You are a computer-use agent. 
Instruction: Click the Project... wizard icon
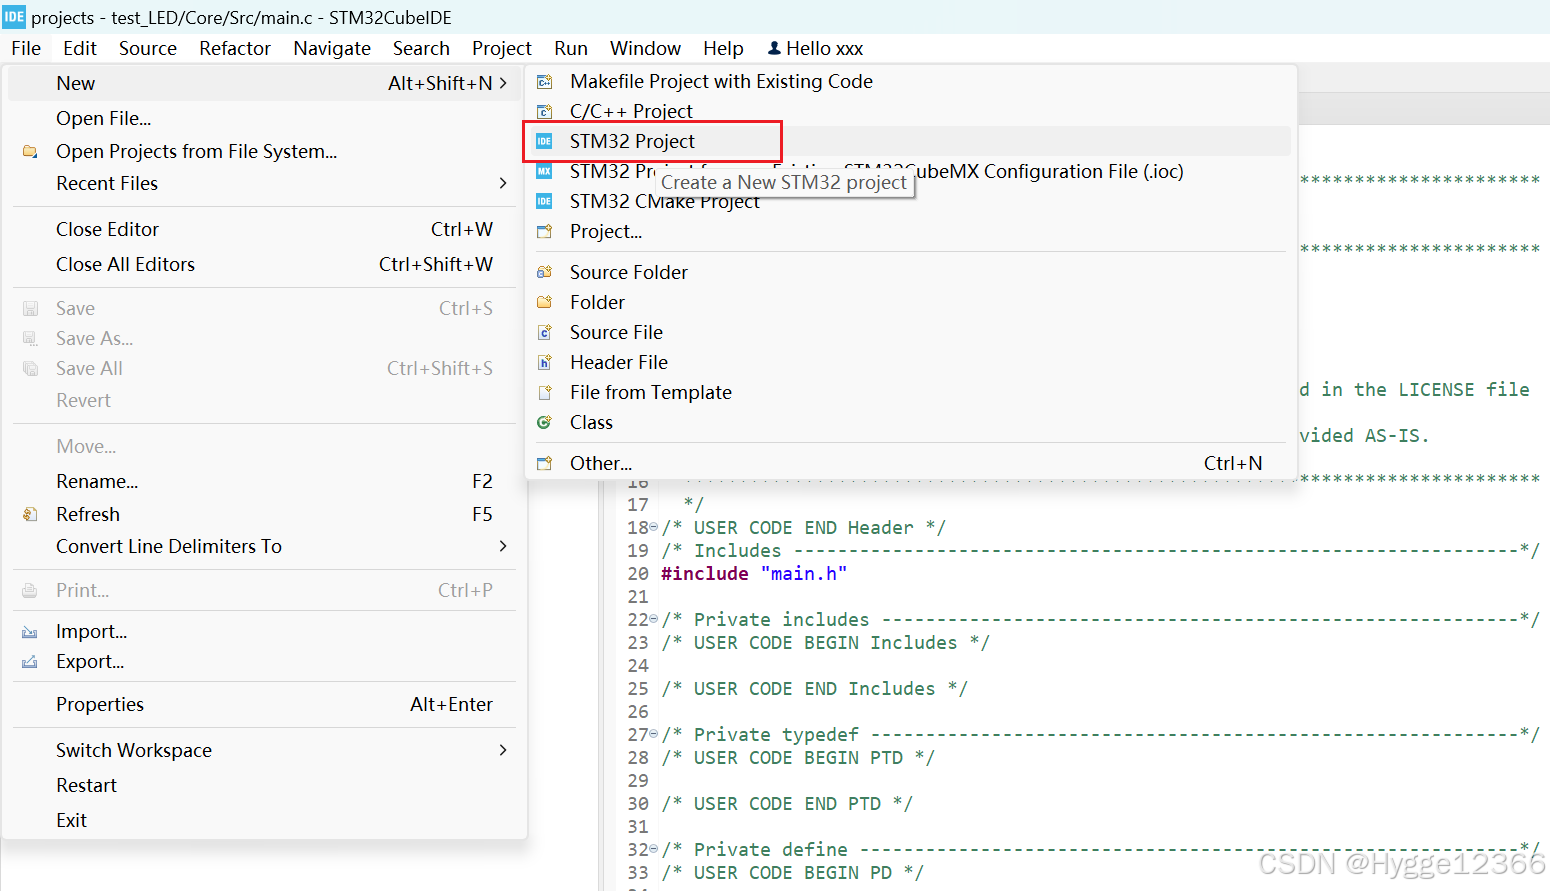tap(544, 231)
